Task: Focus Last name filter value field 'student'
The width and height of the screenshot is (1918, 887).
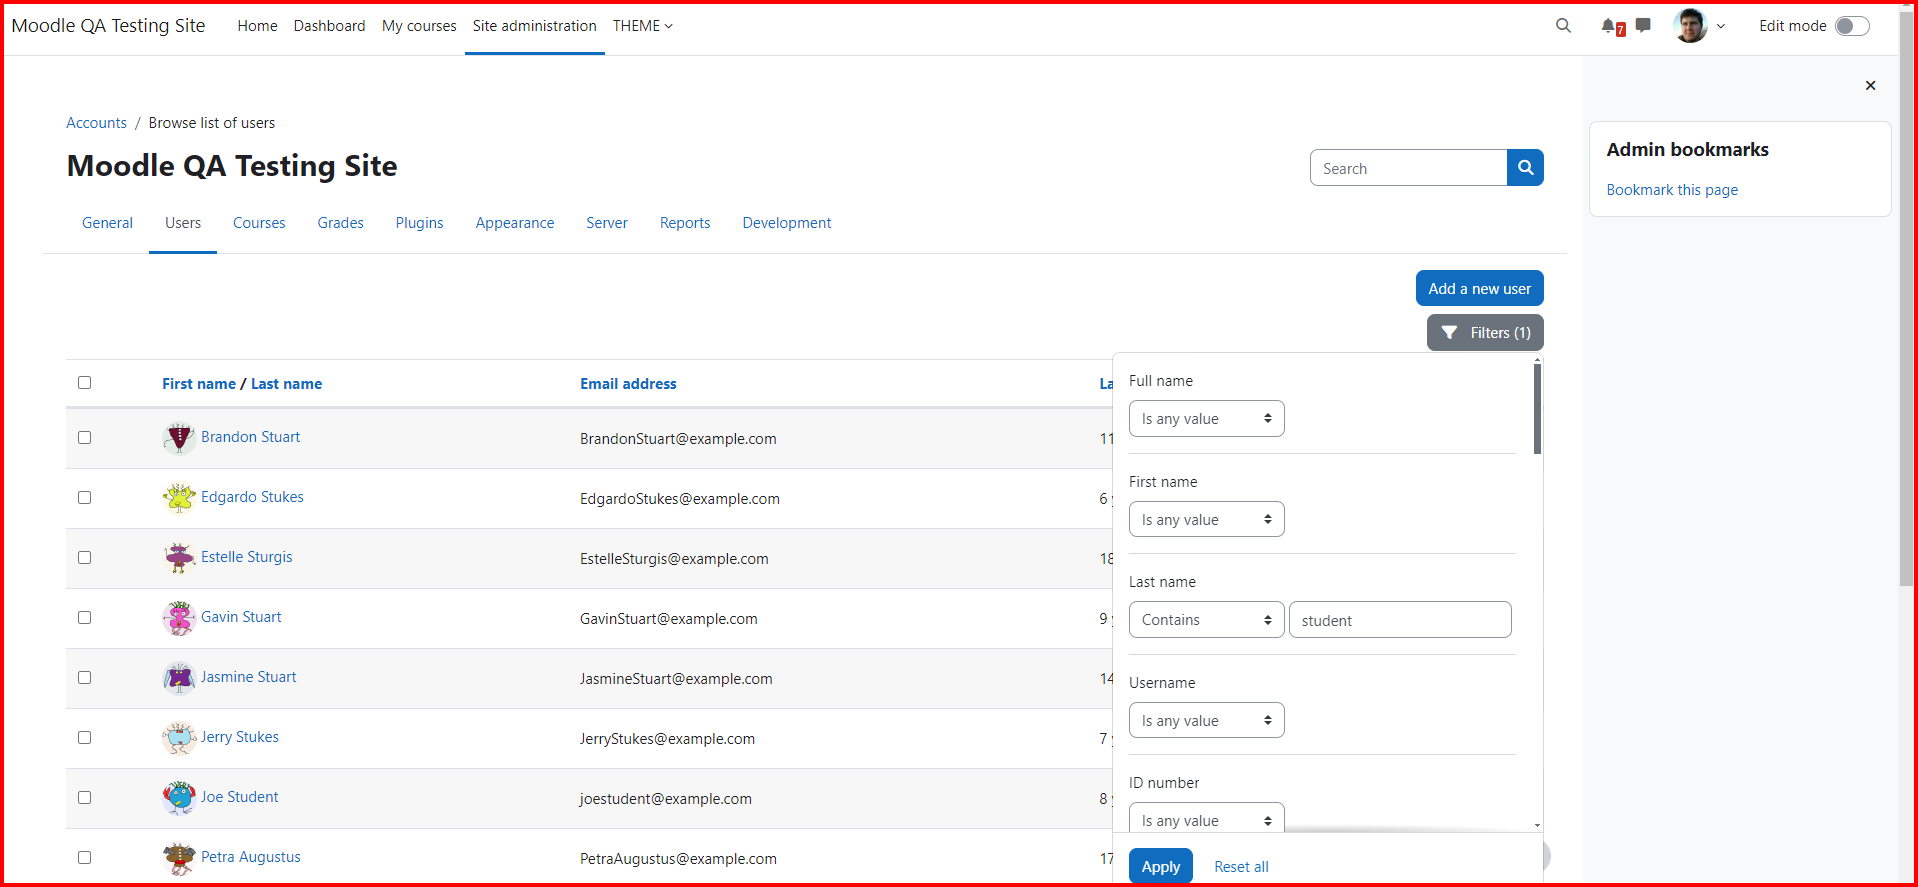Action: click(x=1400, y=620)
